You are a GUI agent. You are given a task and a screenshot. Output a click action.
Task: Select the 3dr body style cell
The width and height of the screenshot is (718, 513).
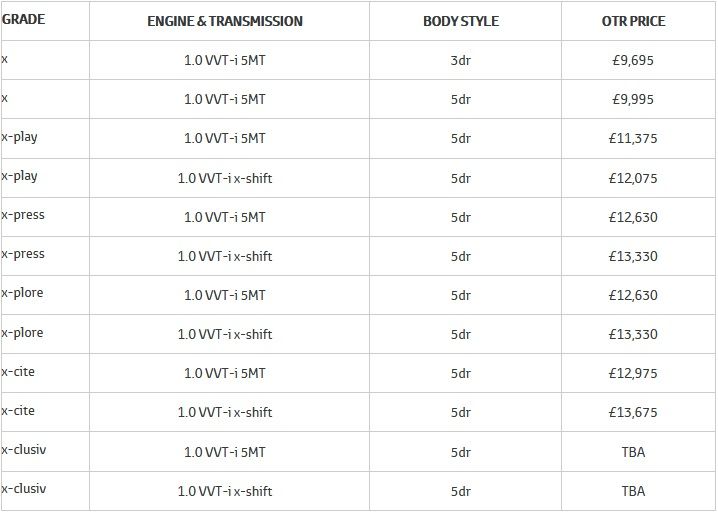click(460, 60)
